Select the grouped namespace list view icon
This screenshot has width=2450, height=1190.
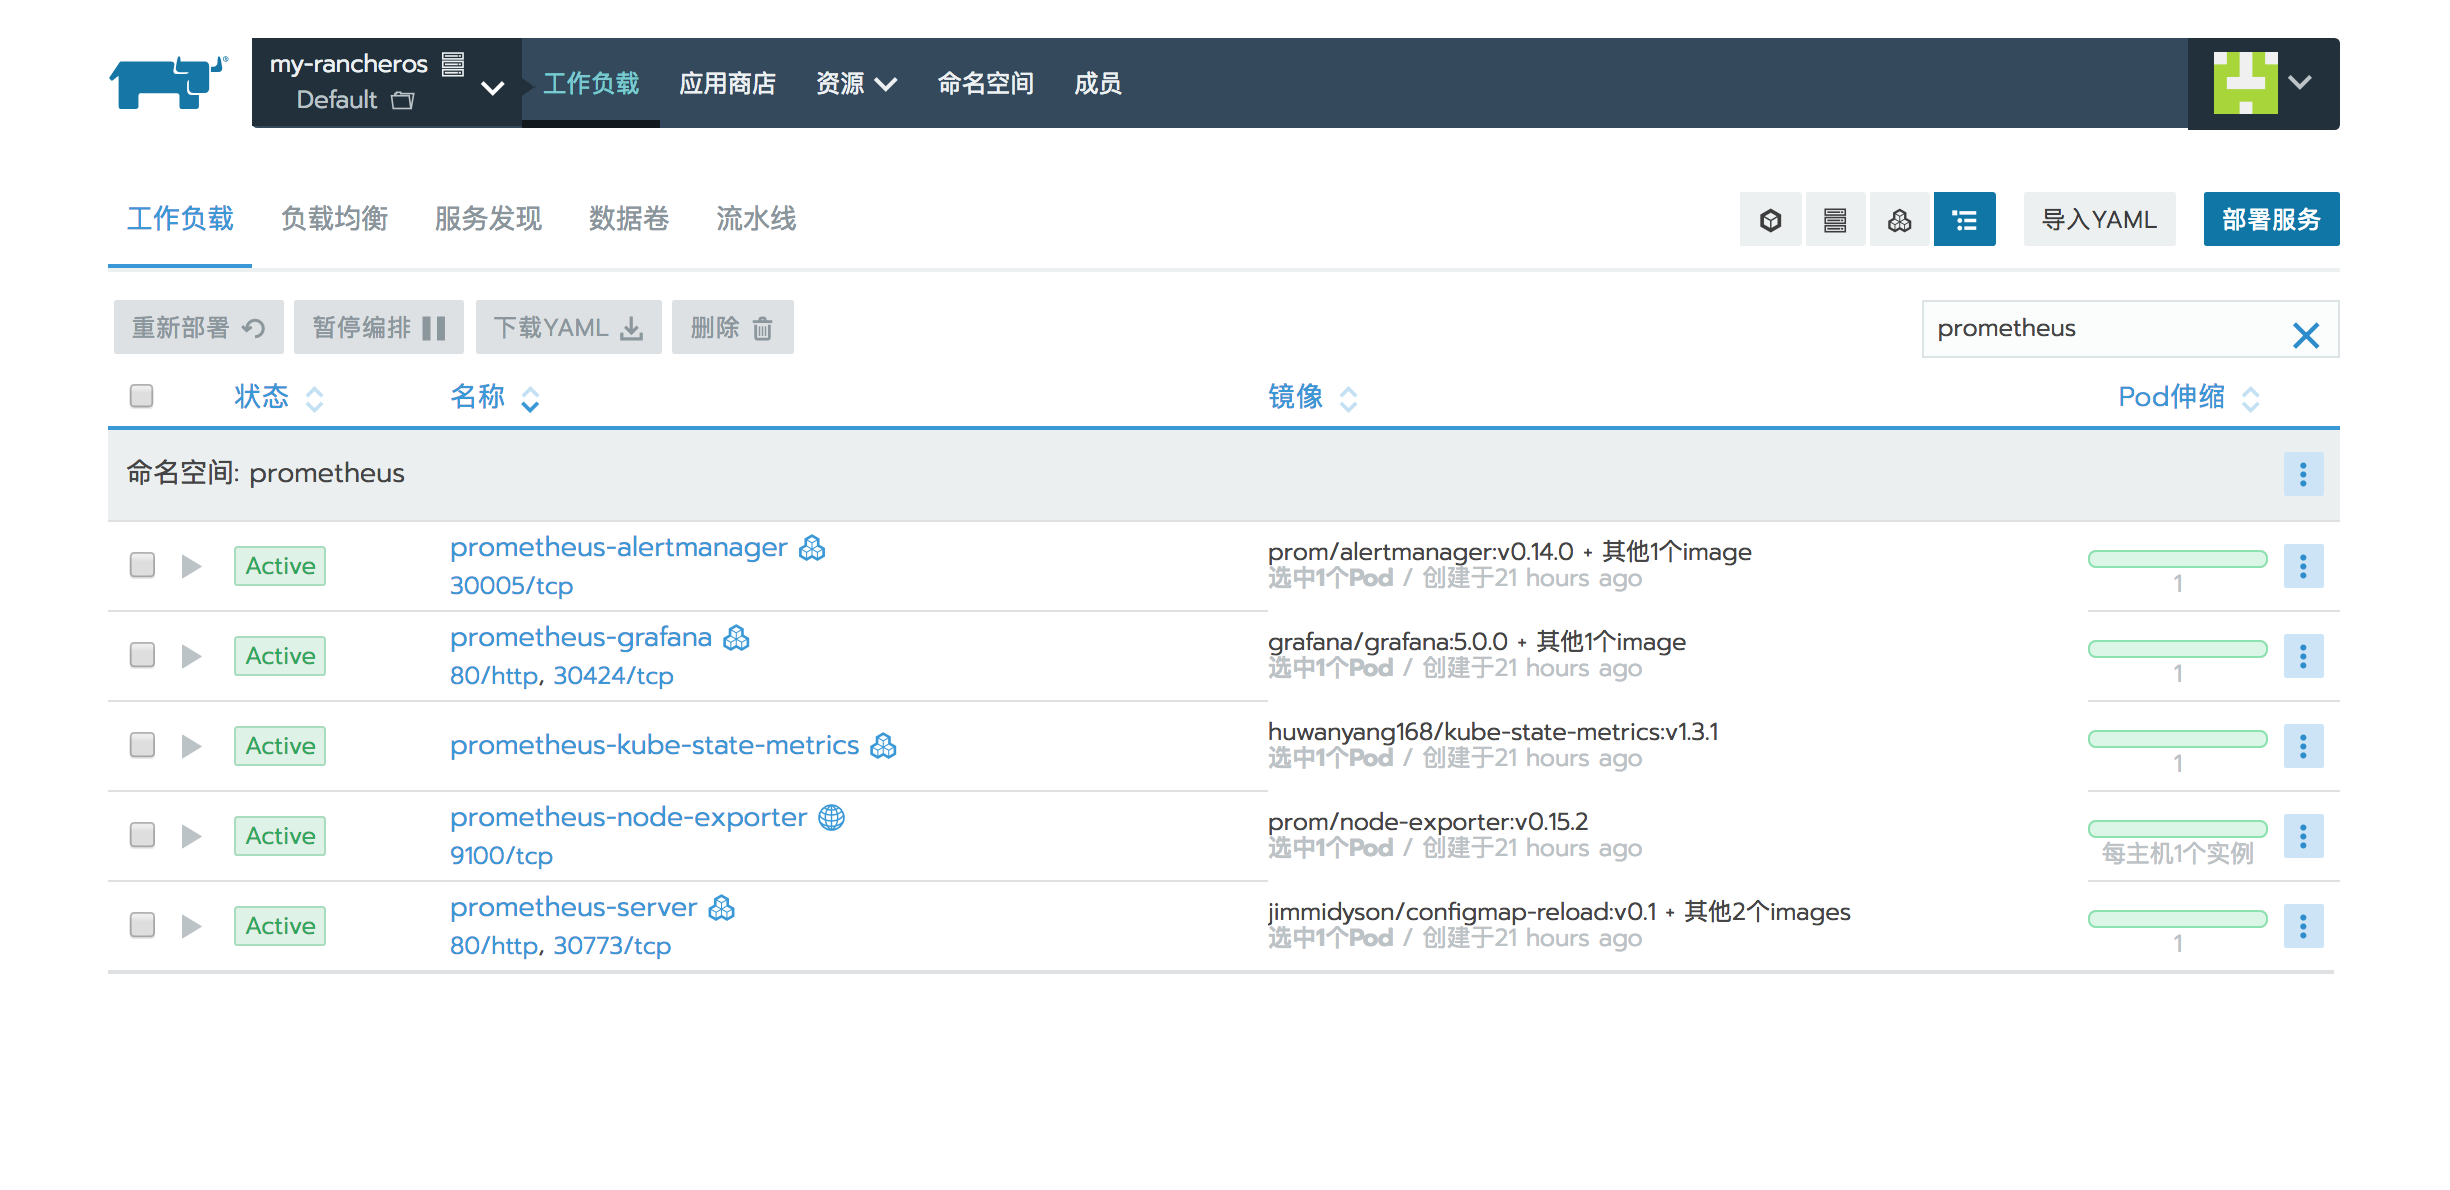1964,220
